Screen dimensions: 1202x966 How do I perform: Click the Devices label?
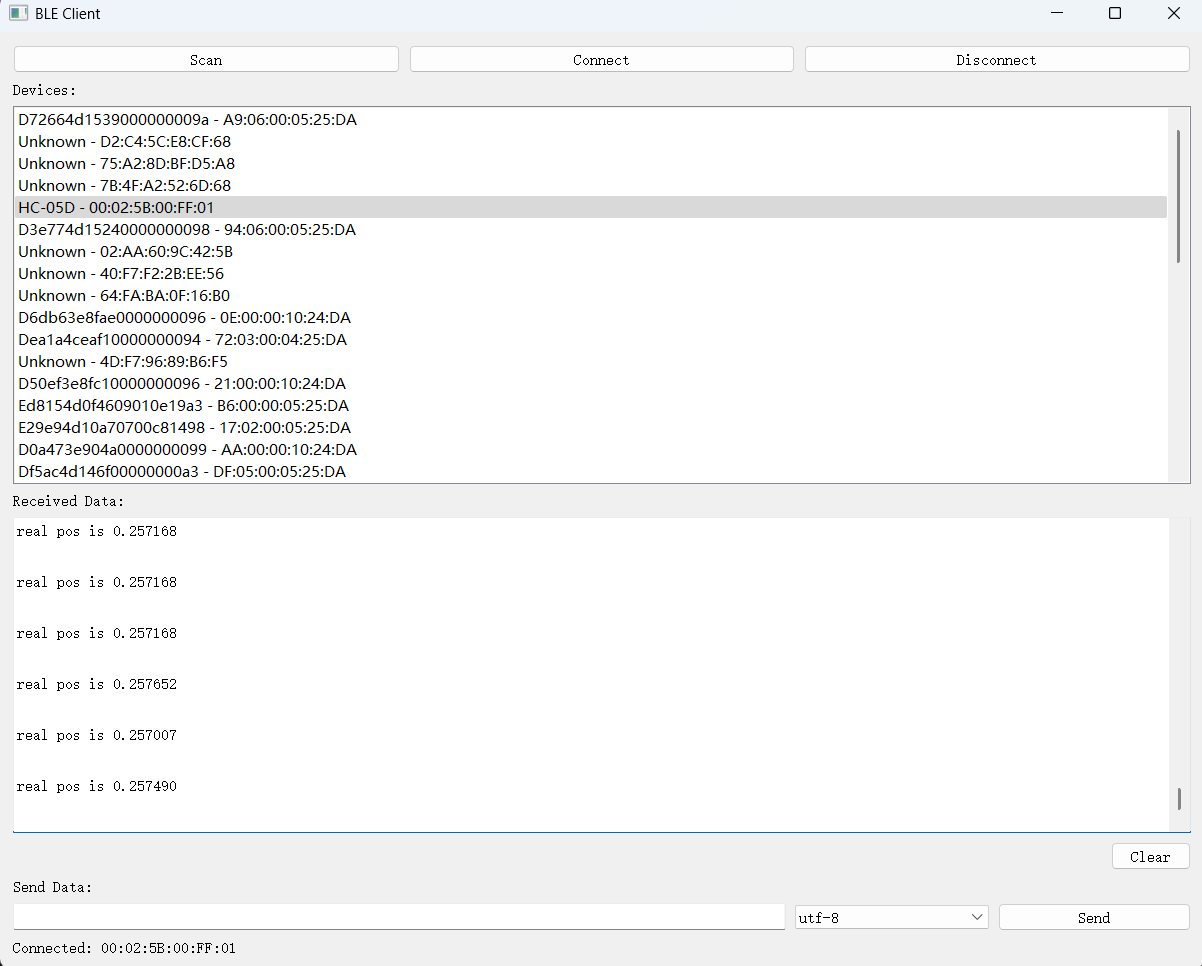click(x=44, y=90)
